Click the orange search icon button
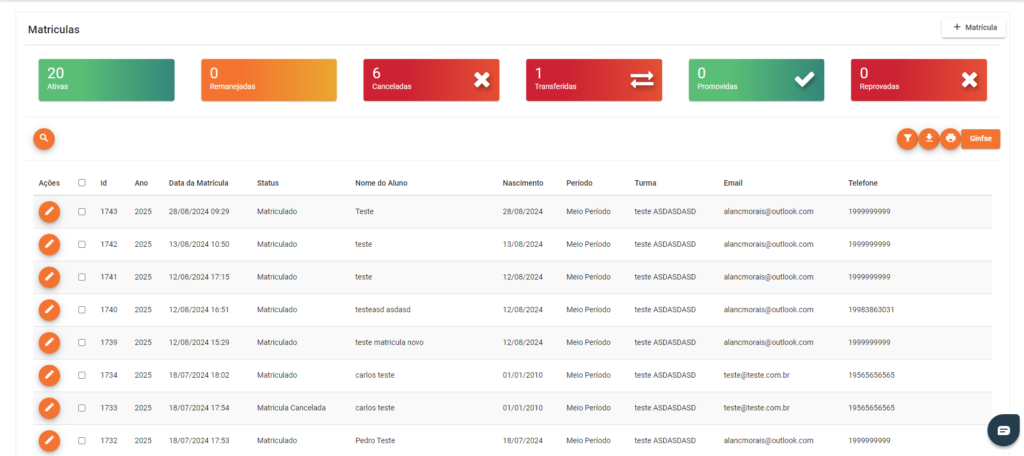 point(44,139)
